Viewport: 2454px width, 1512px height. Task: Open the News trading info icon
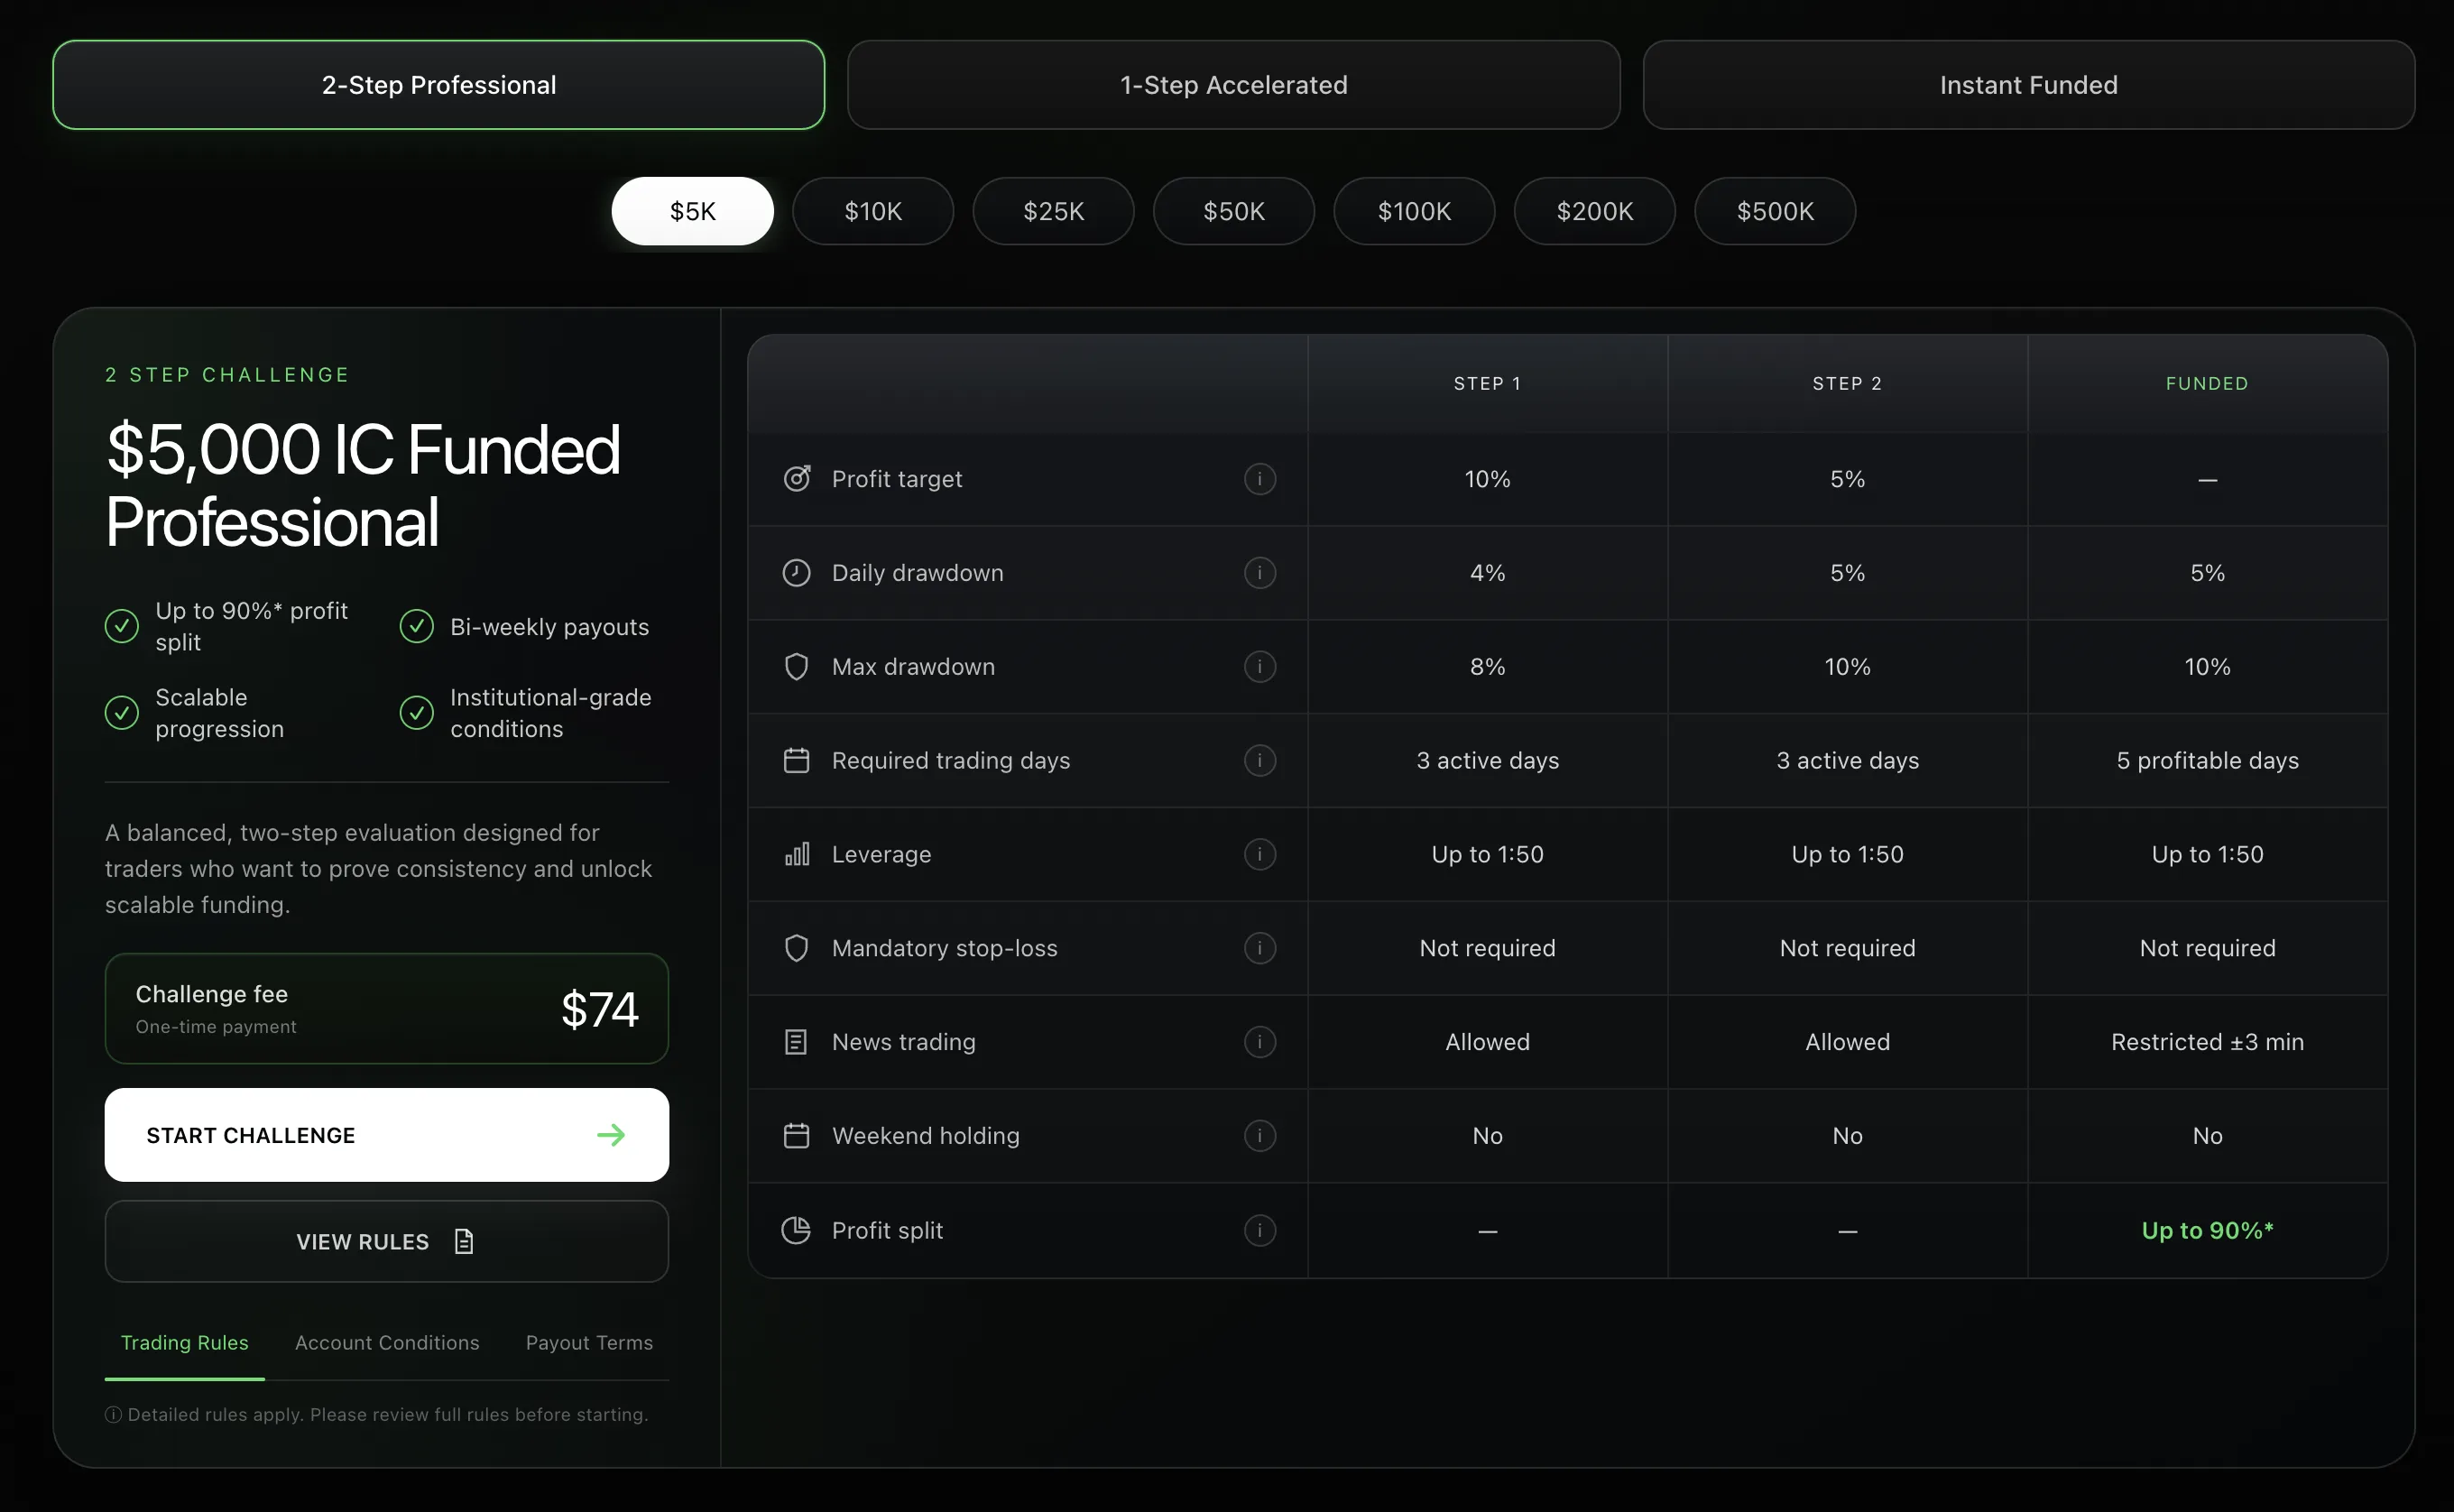[1259, 1042]
